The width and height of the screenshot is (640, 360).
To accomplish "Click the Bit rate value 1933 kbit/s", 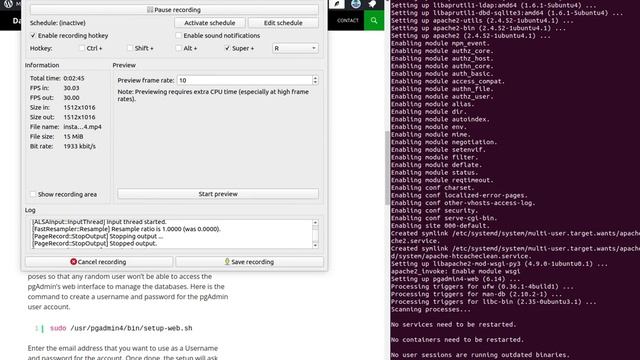I will [x=80, y=146].
